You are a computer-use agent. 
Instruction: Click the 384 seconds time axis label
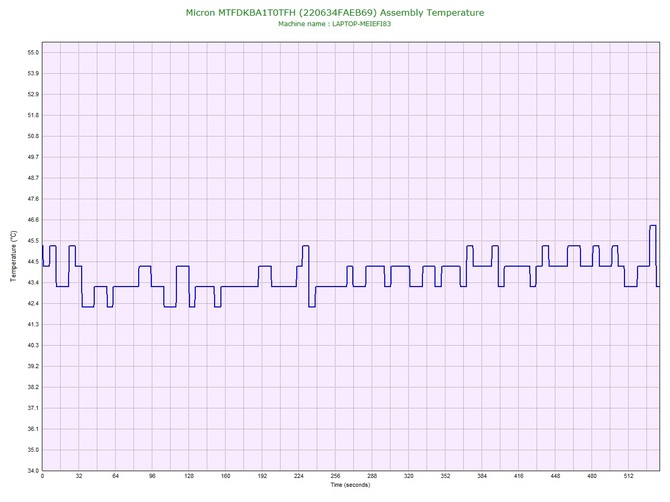click(x=482, y=476)
